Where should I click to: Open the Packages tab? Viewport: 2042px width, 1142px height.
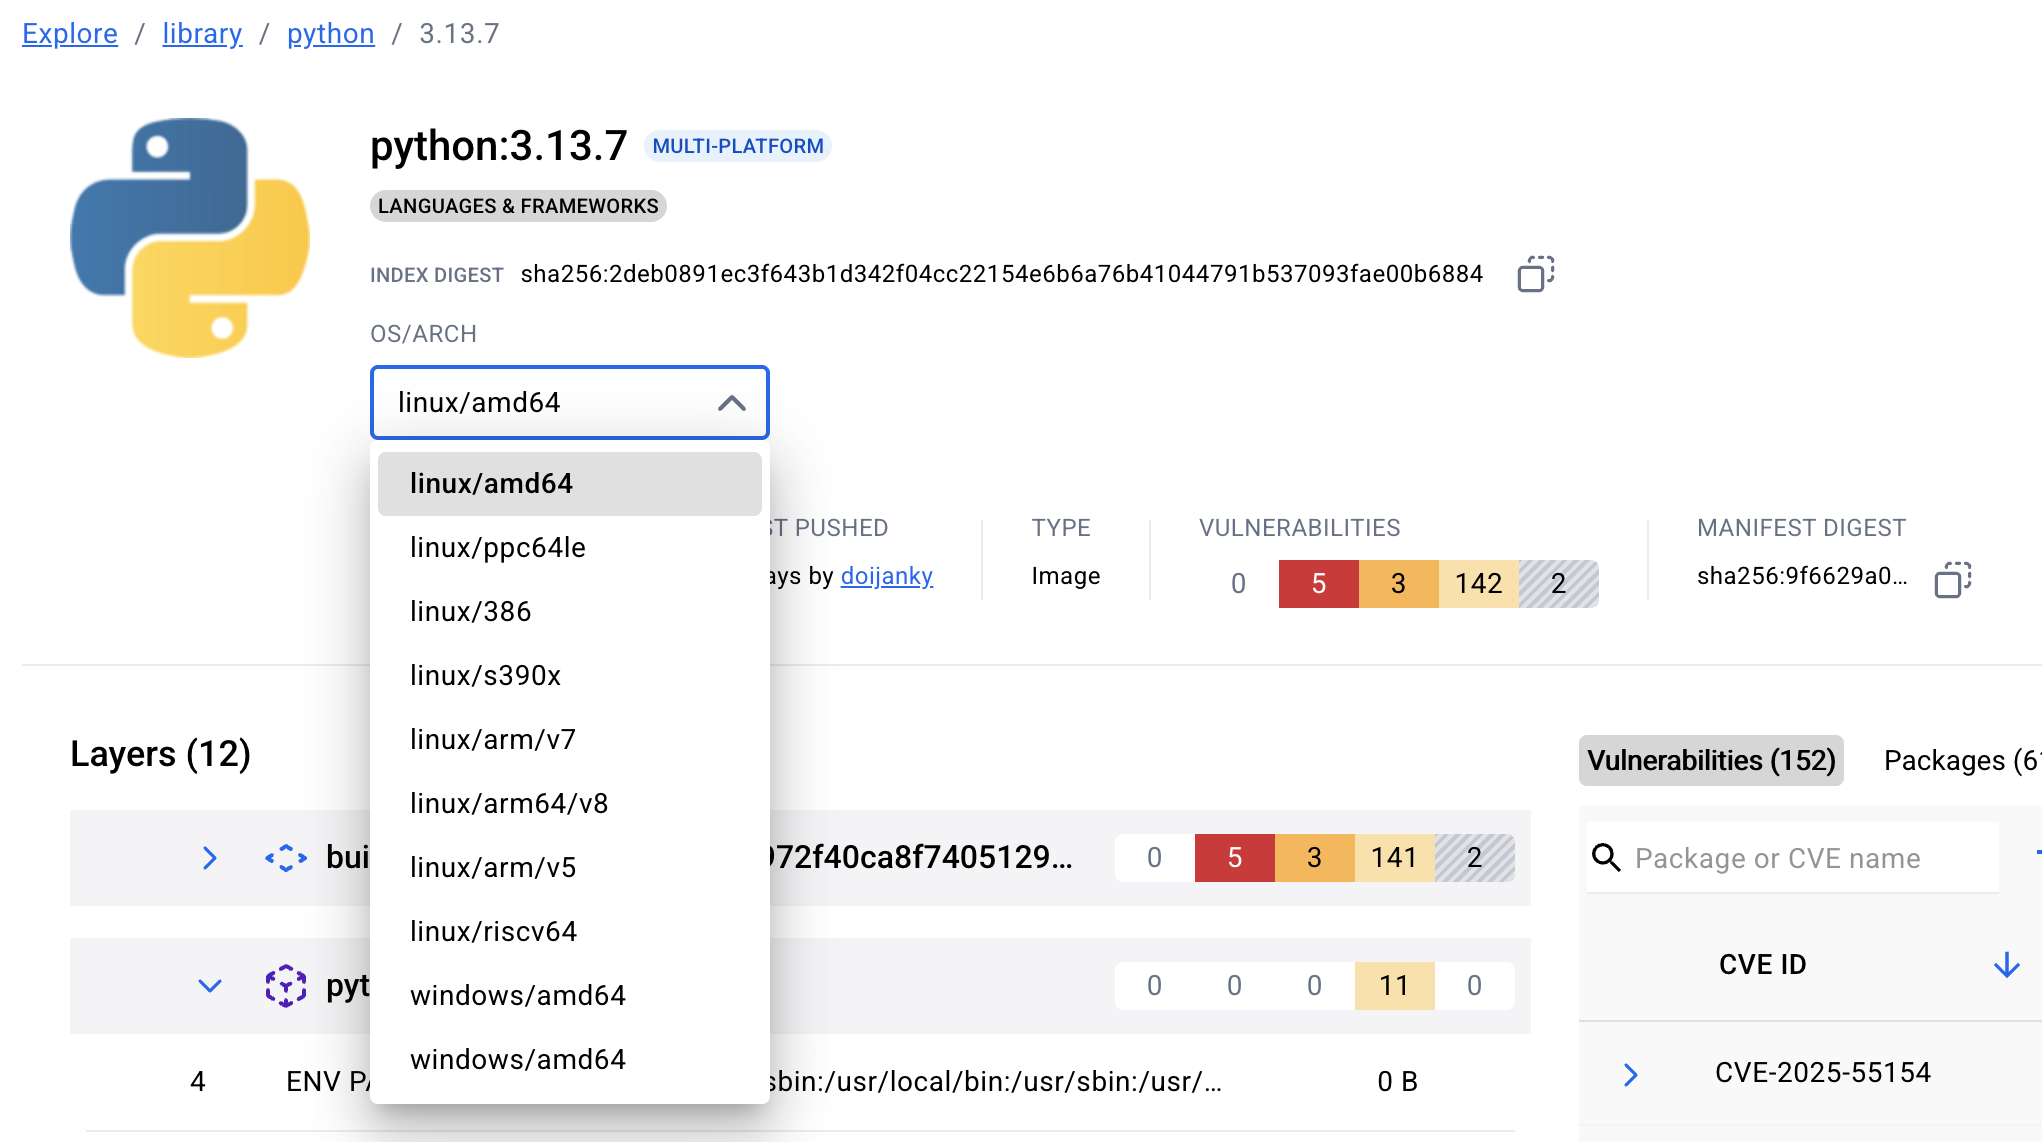pos(1960,761)
